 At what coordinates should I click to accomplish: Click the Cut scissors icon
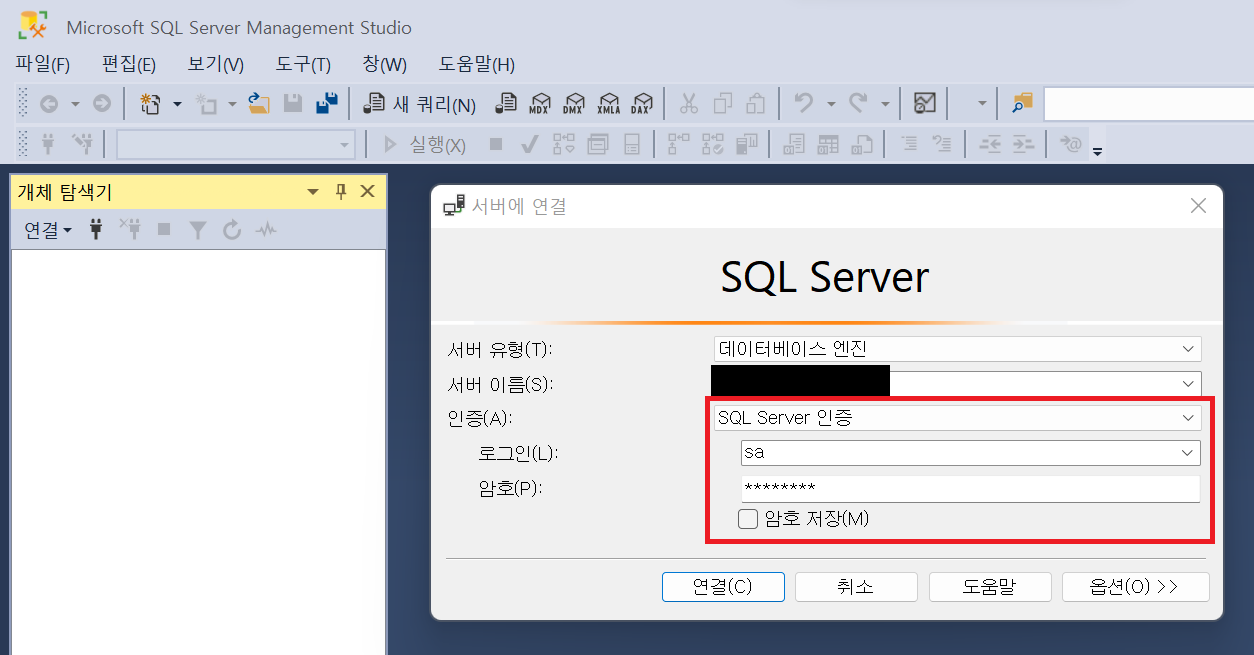688,103
